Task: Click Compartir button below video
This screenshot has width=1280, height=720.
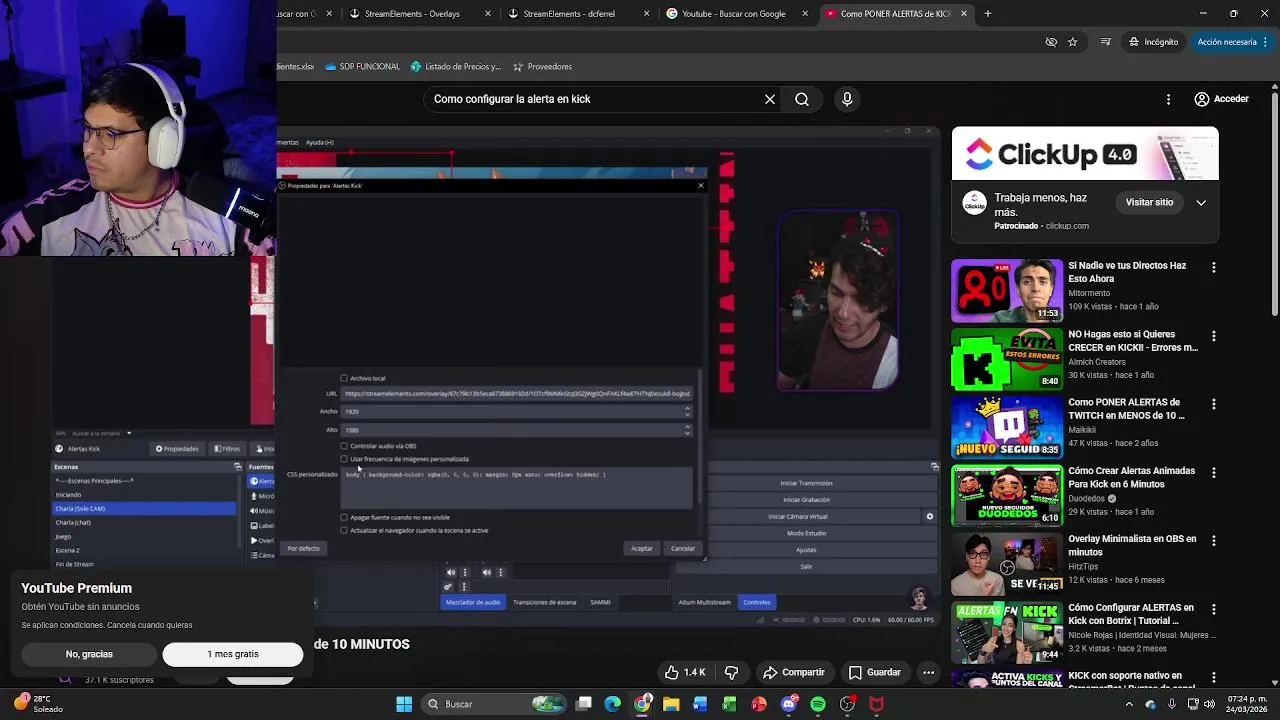Action: [793, 672]
